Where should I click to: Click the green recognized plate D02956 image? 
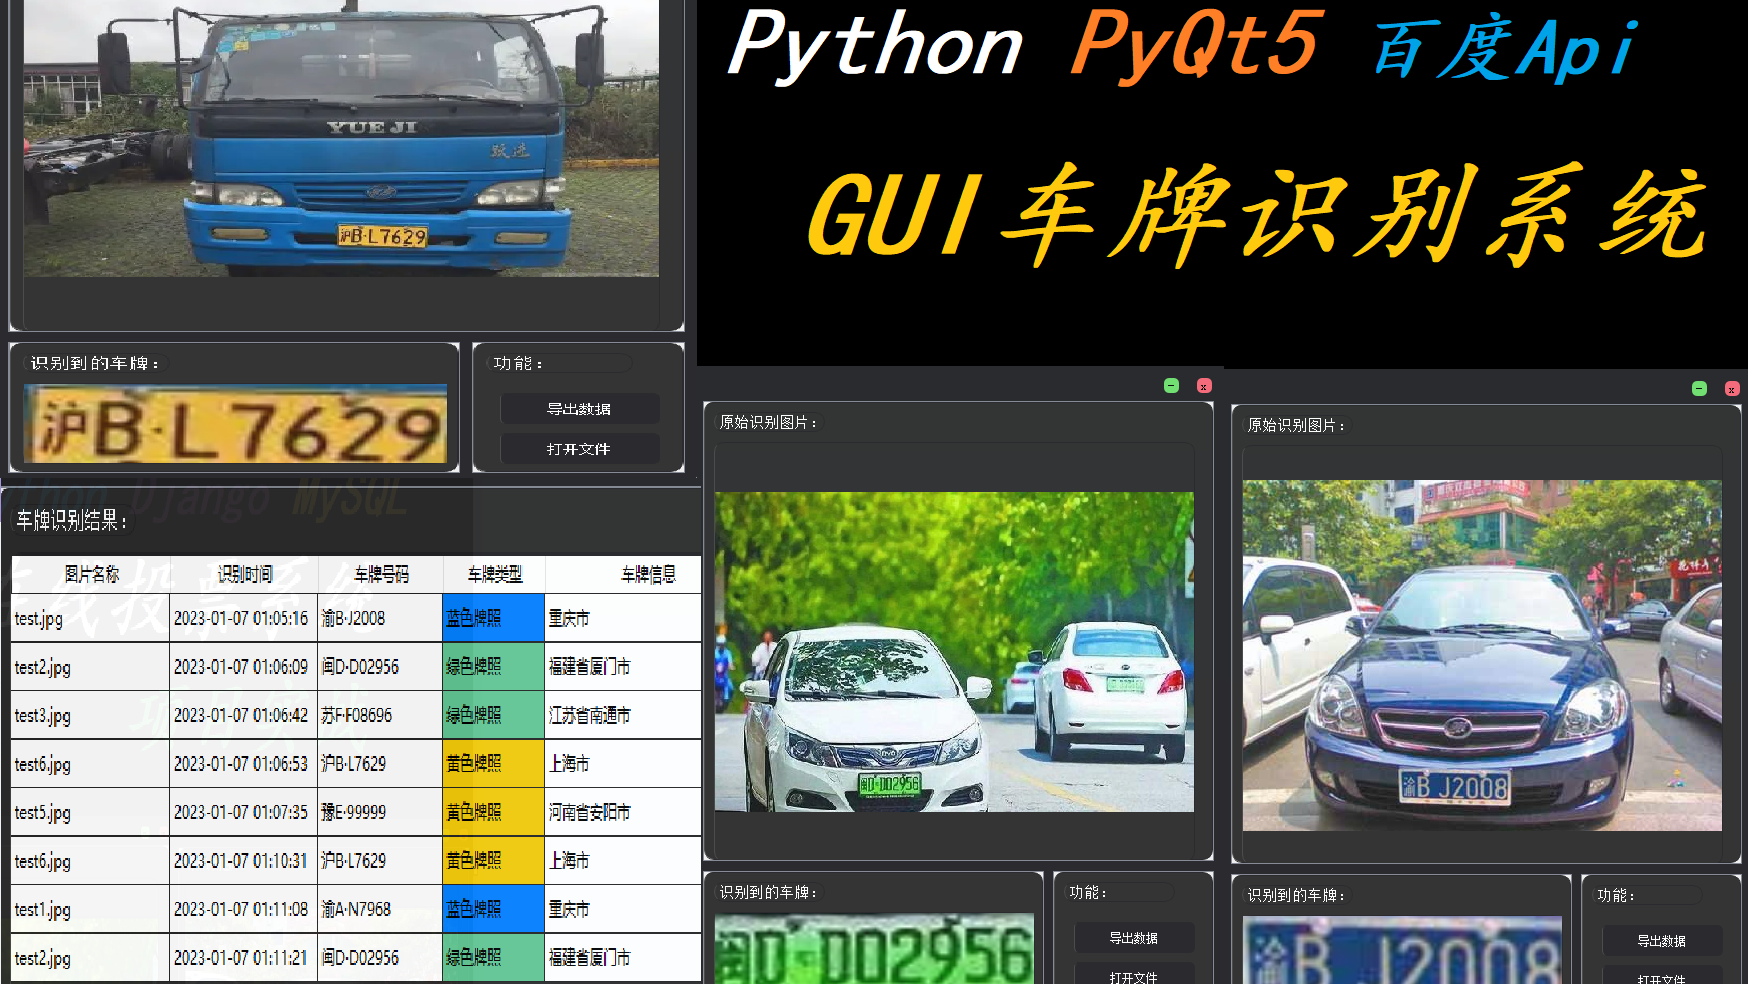click(x=875, y=949)
